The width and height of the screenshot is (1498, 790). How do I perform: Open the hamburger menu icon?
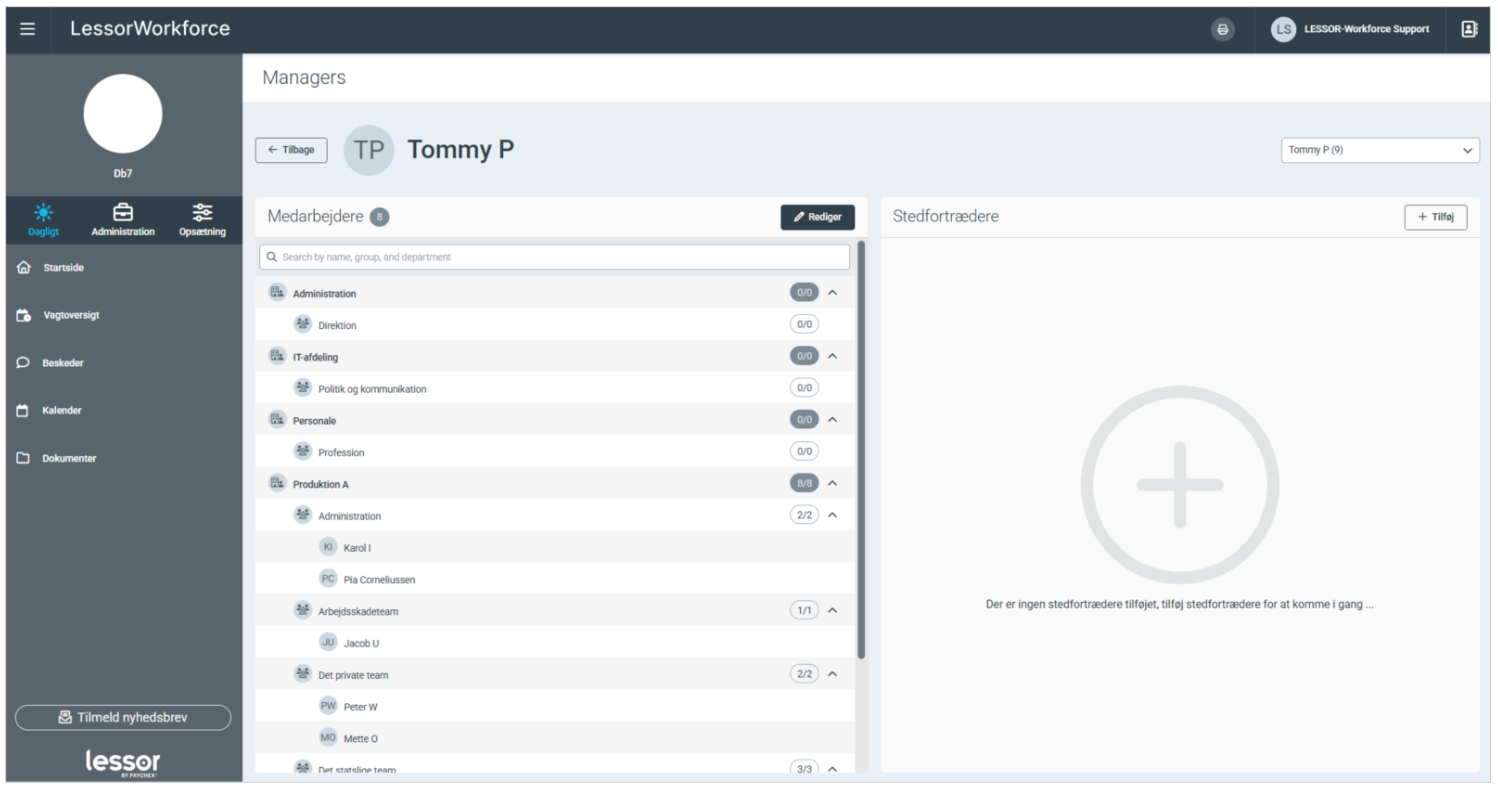(x=27, y=29)
